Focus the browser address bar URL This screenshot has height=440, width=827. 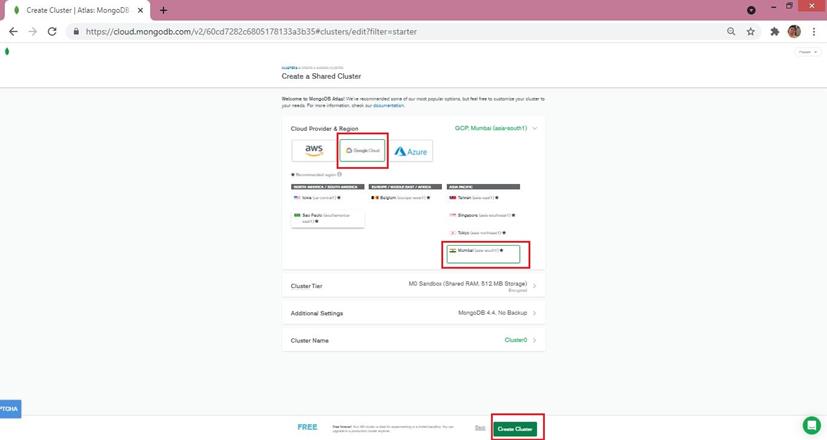[251, 32]
